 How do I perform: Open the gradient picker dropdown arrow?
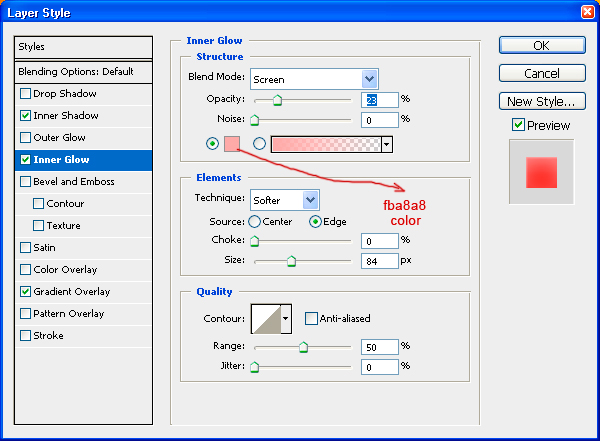tap(386, 144)
